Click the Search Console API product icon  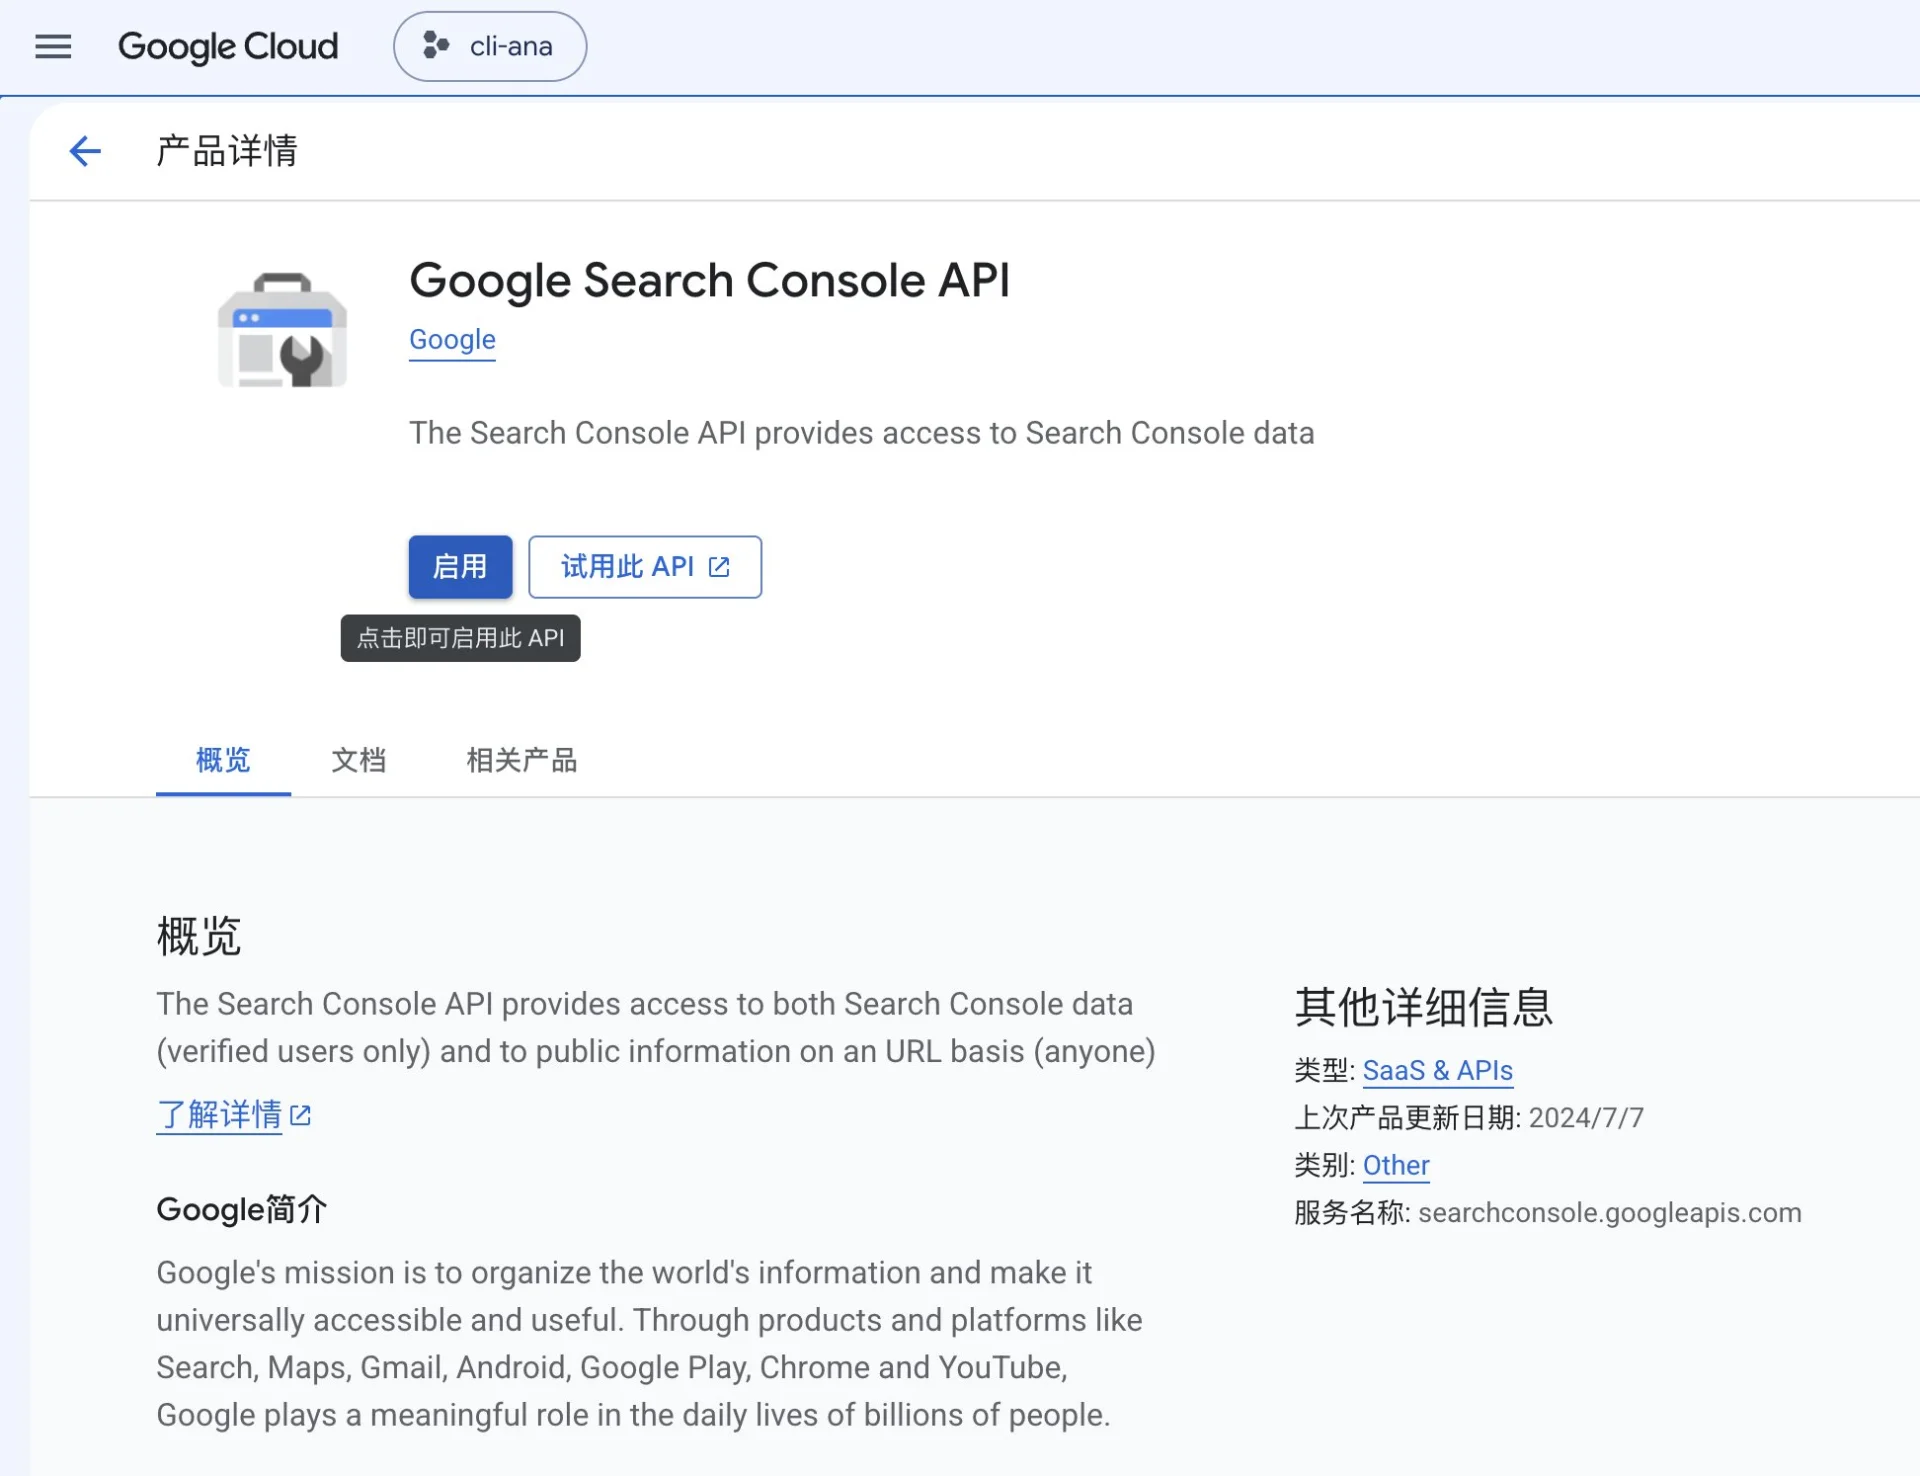coord(282,330)
